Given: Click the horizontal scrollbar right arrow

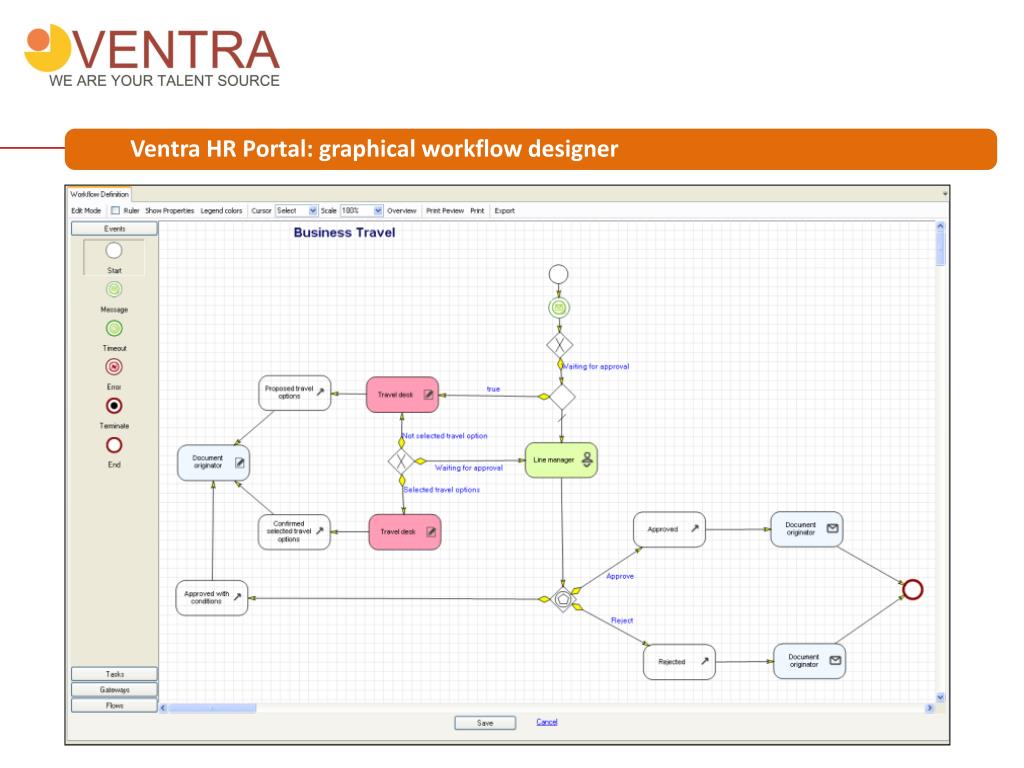Looking at the screenshot, I should [x=929, y=708].
